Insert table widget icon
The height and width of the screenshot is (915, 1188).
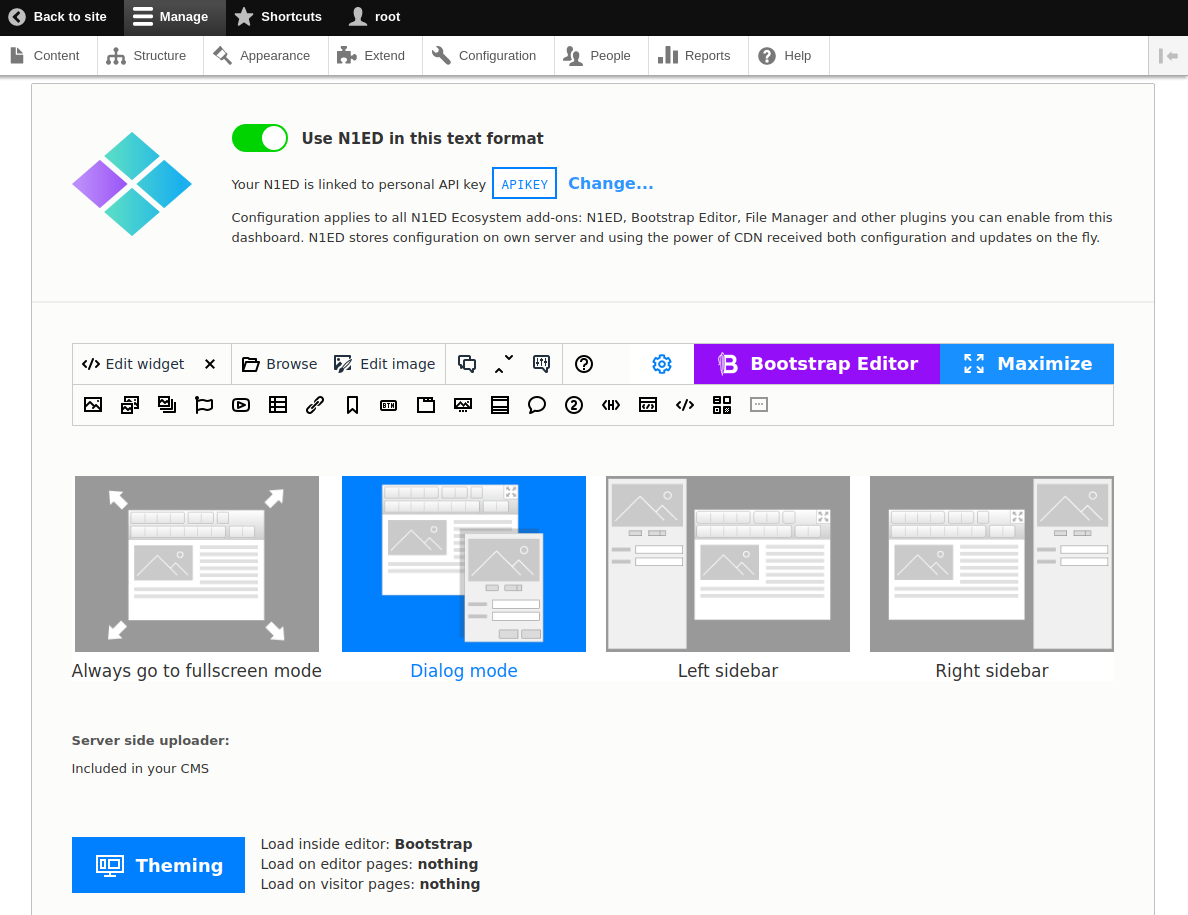278,405
